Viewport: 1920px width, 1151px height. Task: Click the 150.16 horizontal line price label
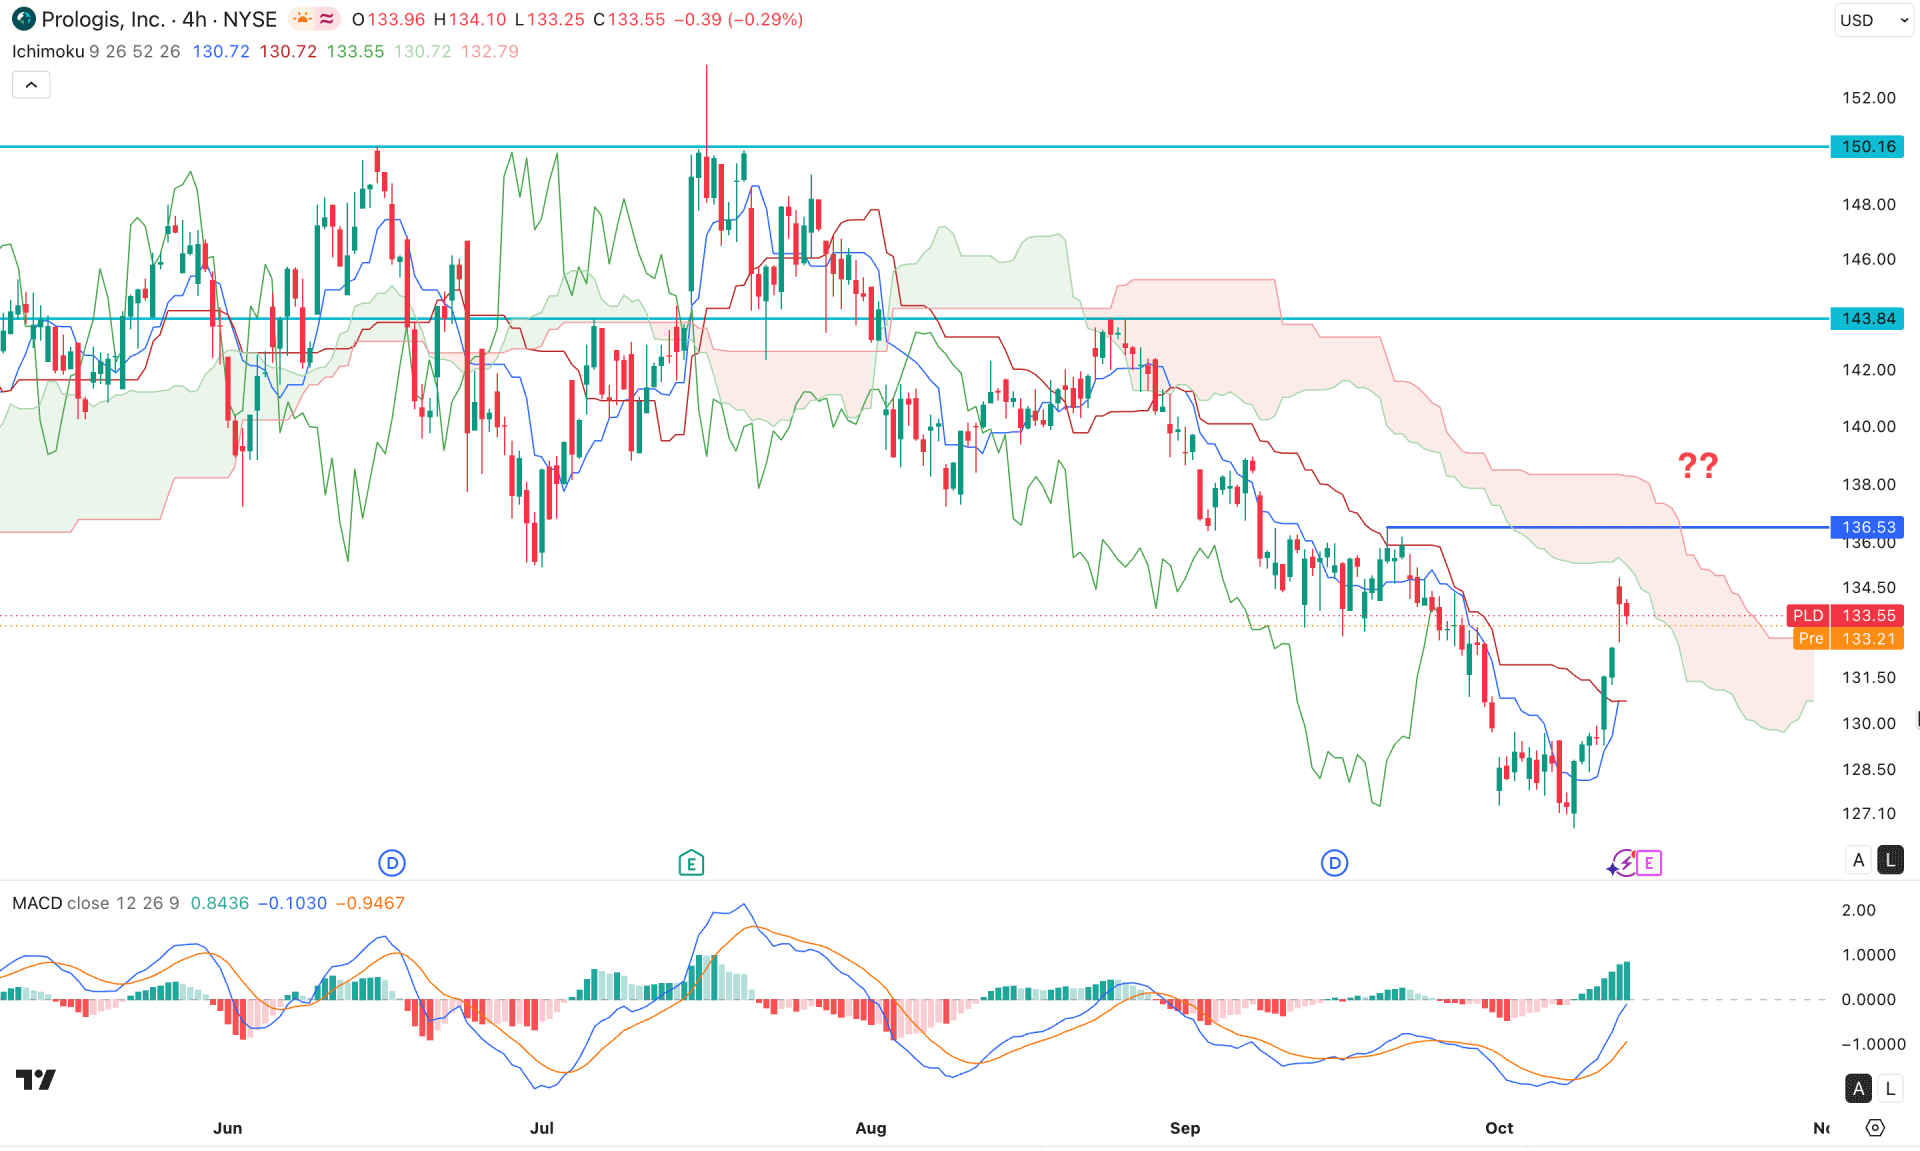[1867, 147]
